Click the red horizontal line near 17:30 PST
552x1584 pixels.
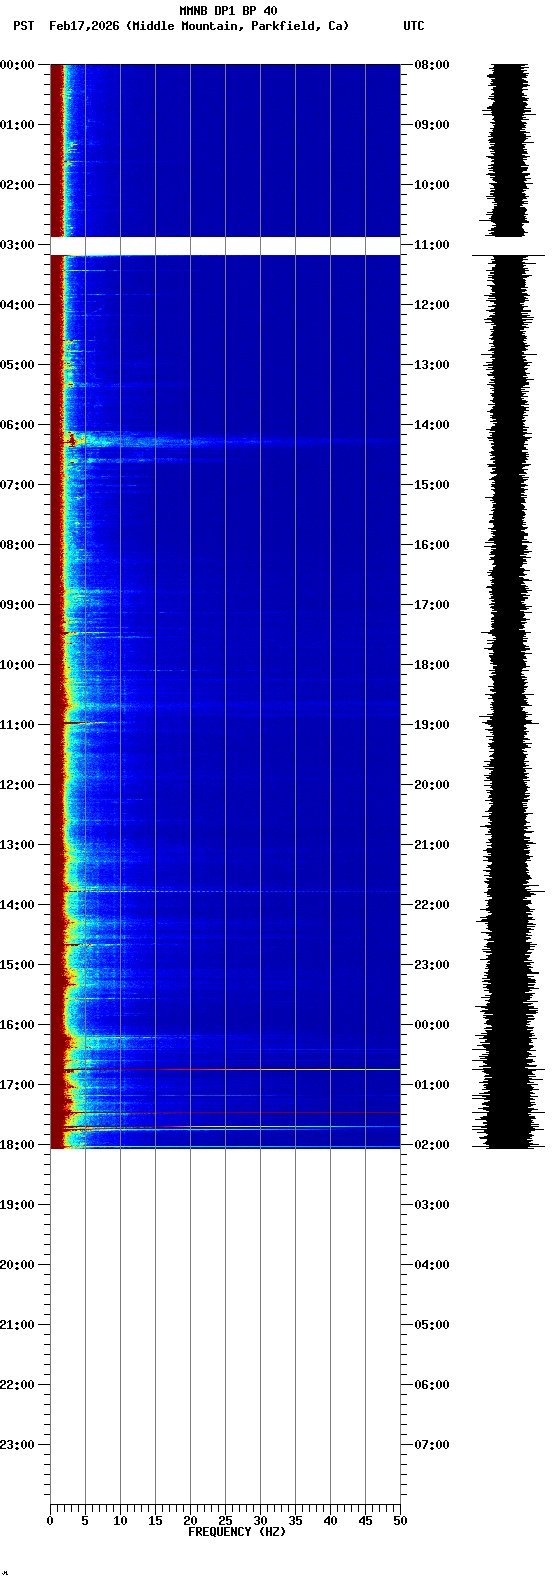pyautogui.click(x=232, y=1112)
